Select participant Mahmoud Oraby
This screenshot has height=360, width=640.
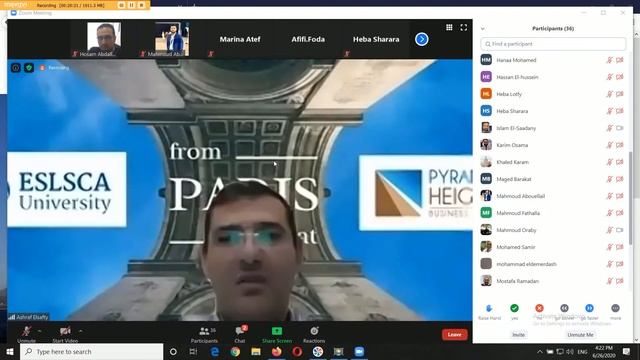[x=552, y=230]
